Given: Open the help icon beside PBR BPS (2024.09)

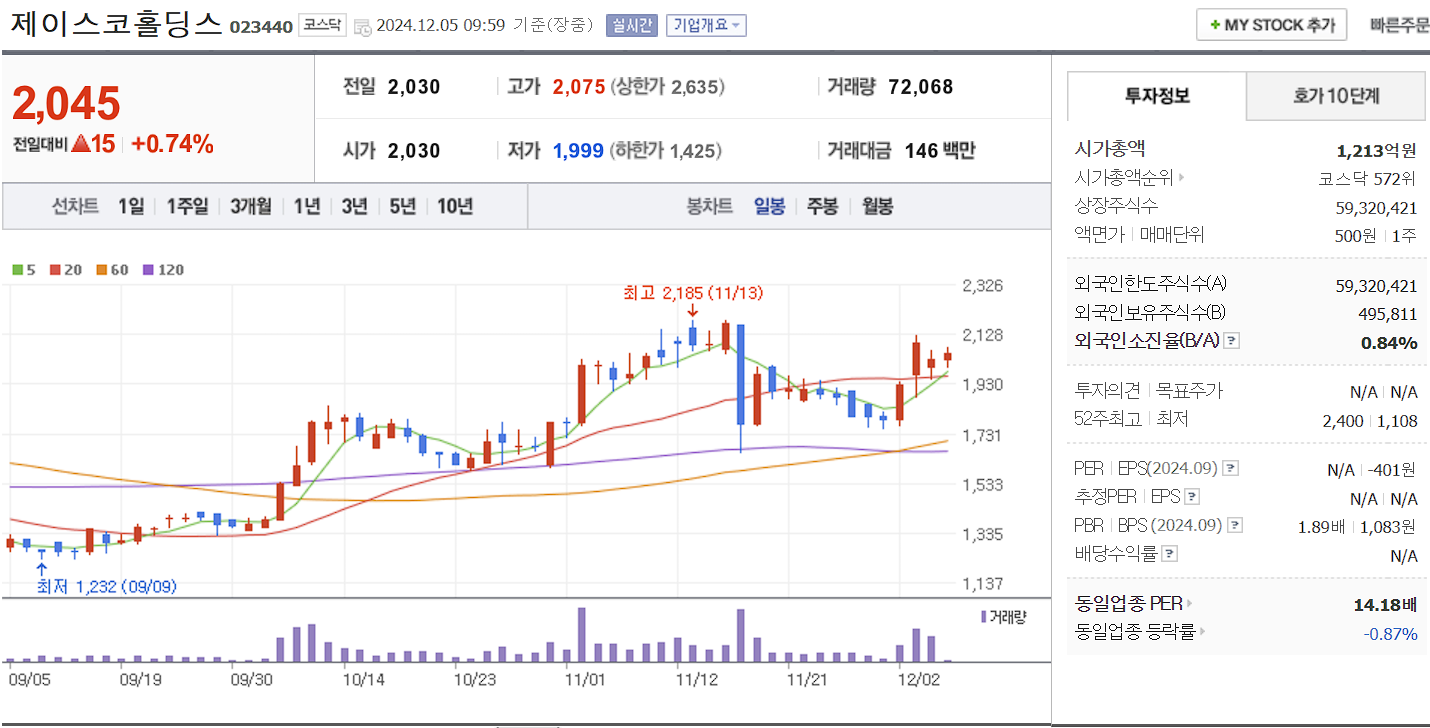Looking at the screenshot, I should point(1236,525).
